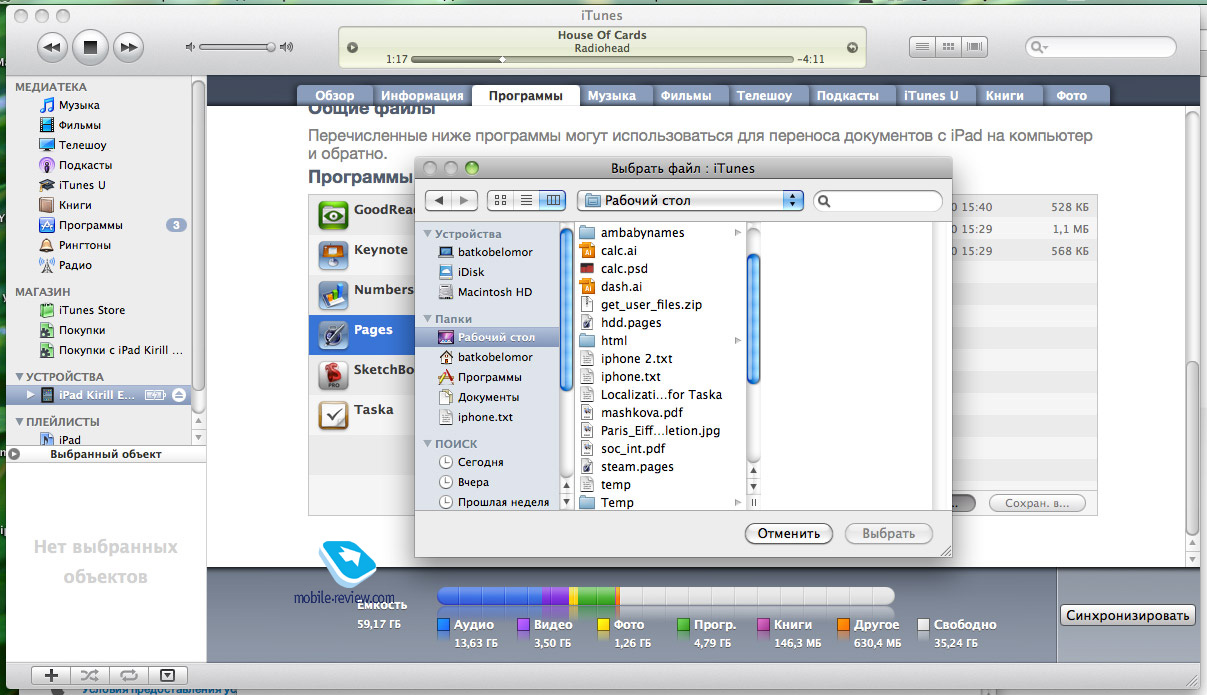Collapse the Устройства section in dialog
The height and width of the screenshot is (695, 1207).
coord(427,234)
